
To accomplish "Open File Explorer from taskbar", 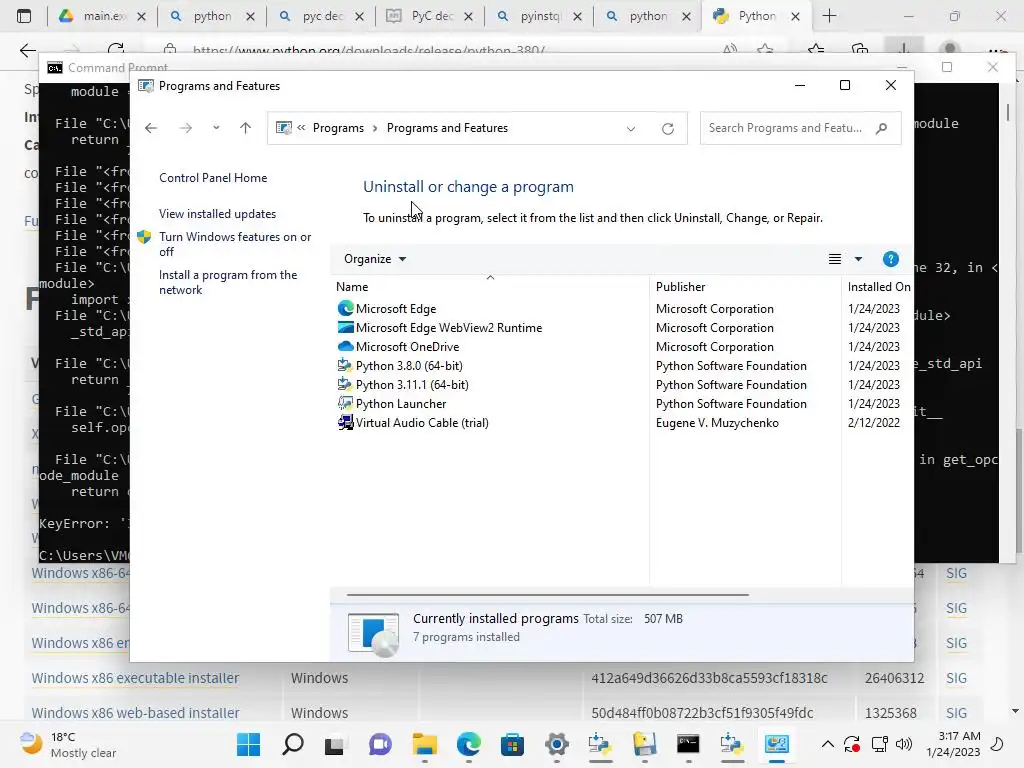I will (x=424, y=744).
